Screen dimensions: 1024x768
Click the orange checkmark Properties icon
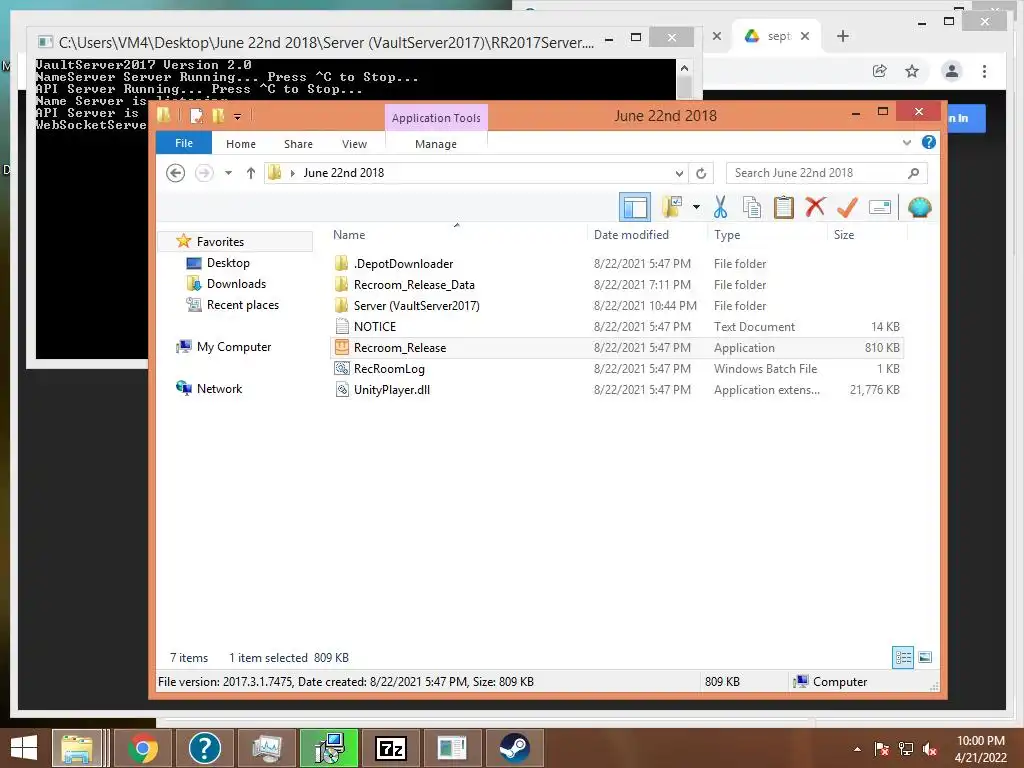[847, 208]
